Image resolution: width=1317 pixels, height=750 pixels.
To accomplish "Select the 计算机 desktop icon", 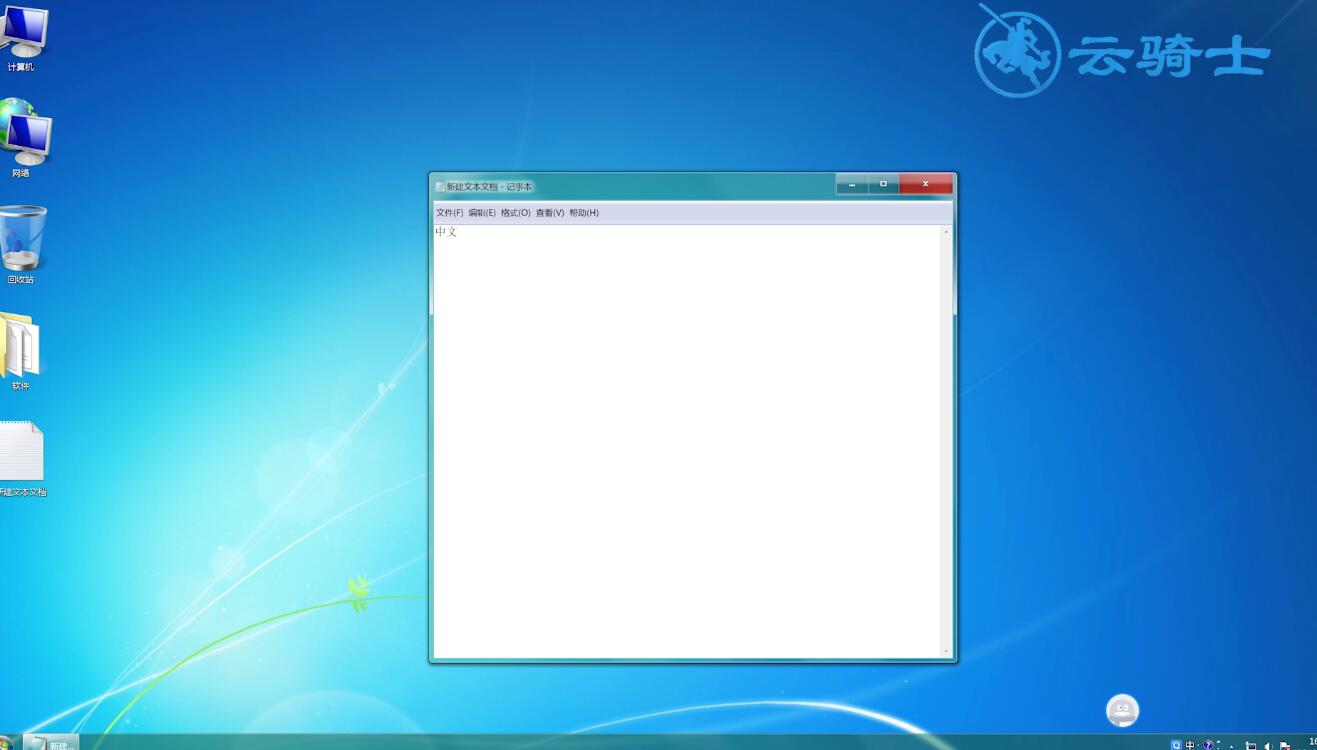I will pos(22,38).
